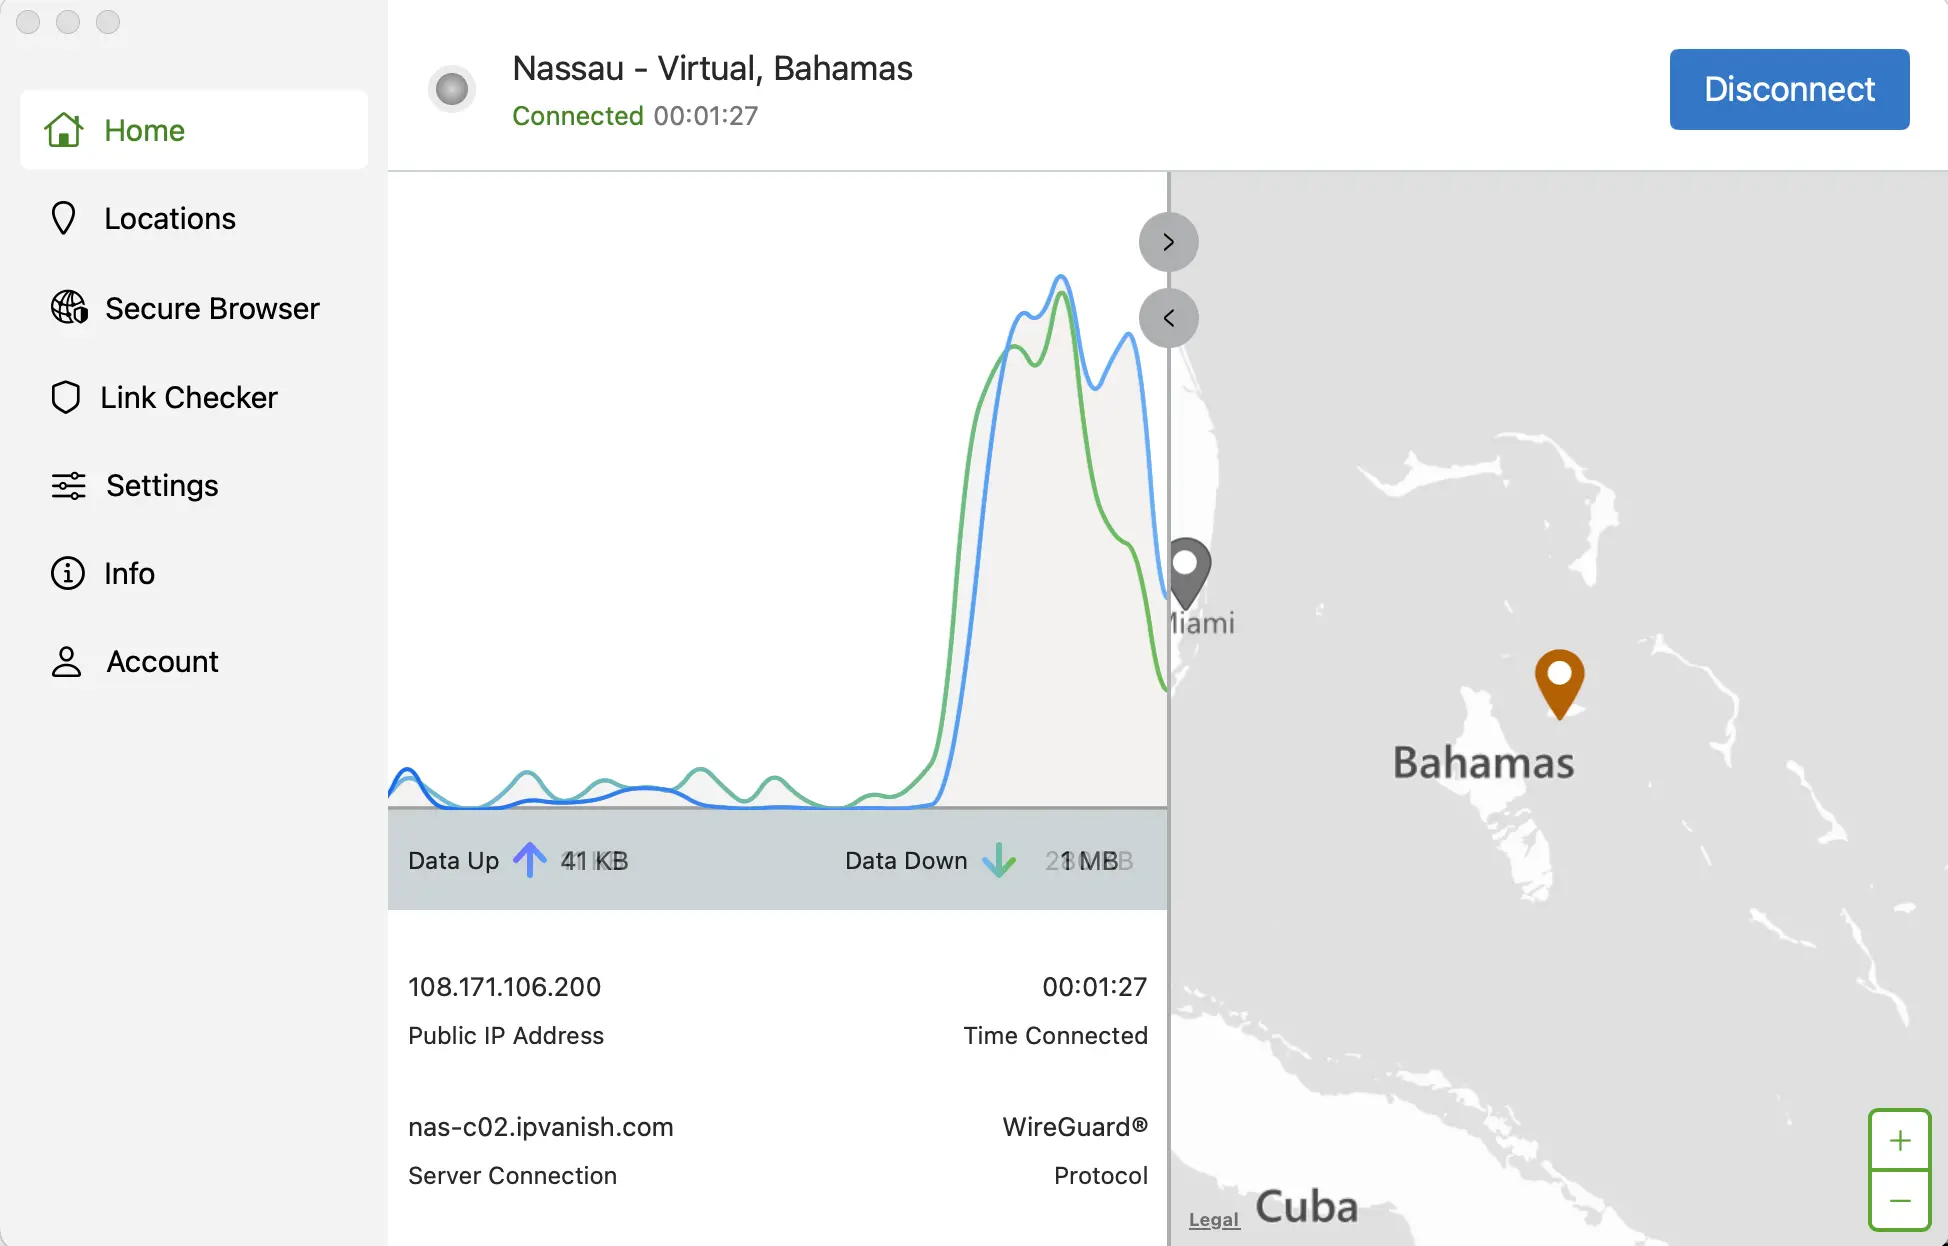Screen dimensions: 1948x1246
Task: Expand the map with the right chevron button
Action: 1167,241
